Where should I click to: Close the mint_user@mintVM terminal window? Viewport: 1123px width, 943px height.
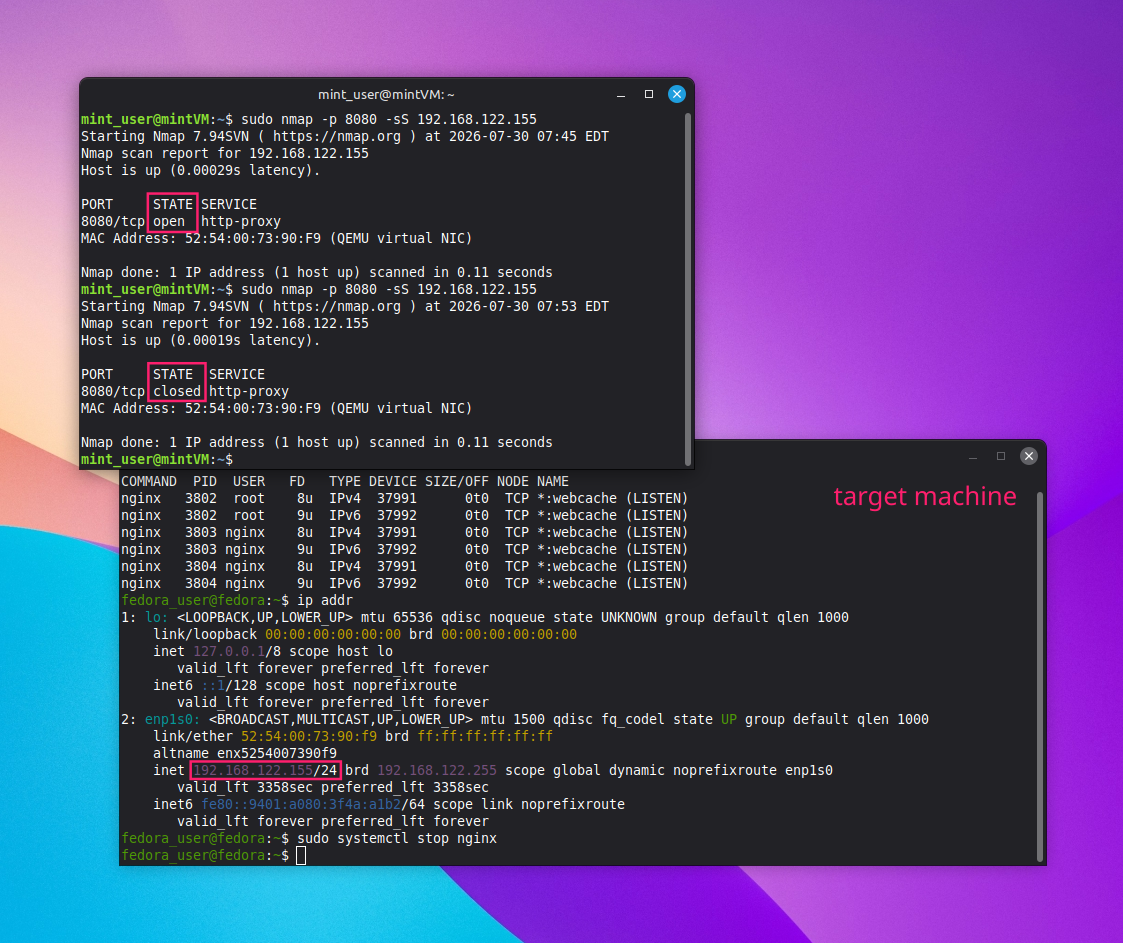[677, 95]
